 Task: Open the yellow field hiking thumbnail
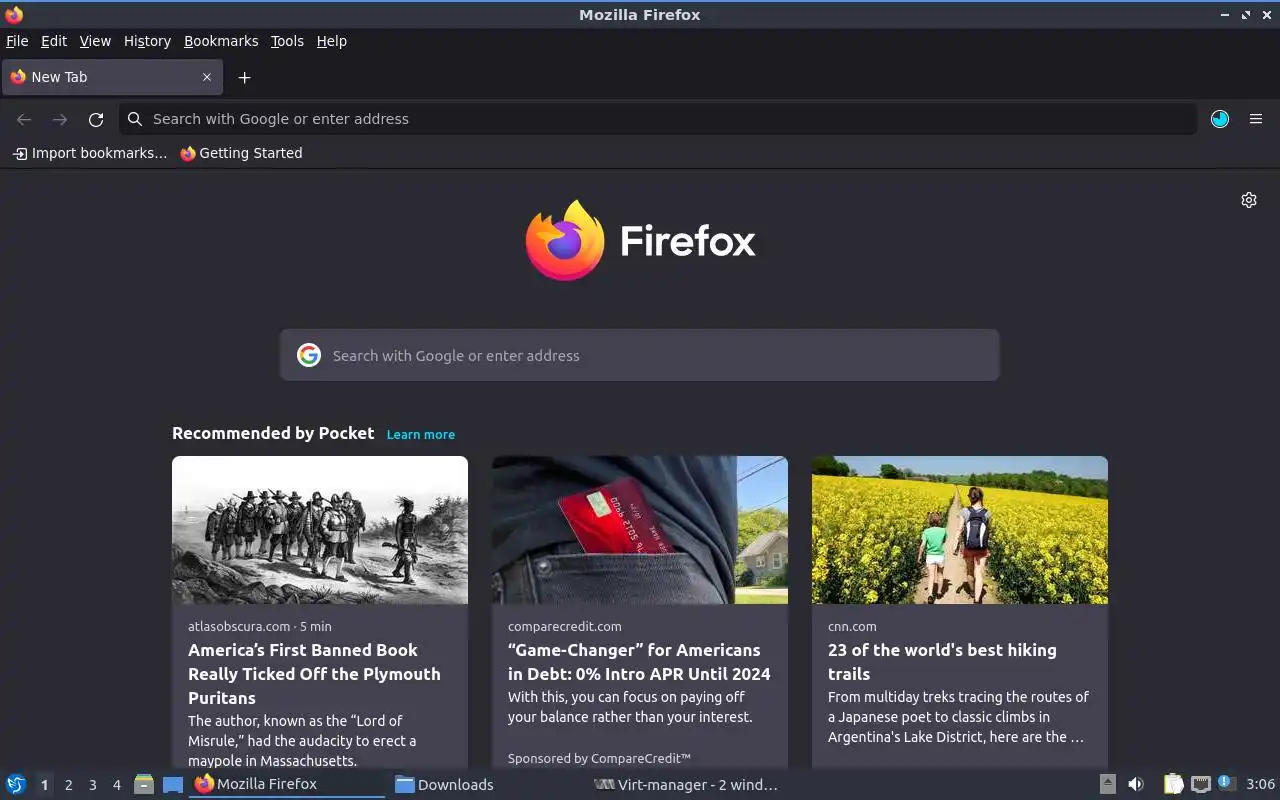(960, 530)
